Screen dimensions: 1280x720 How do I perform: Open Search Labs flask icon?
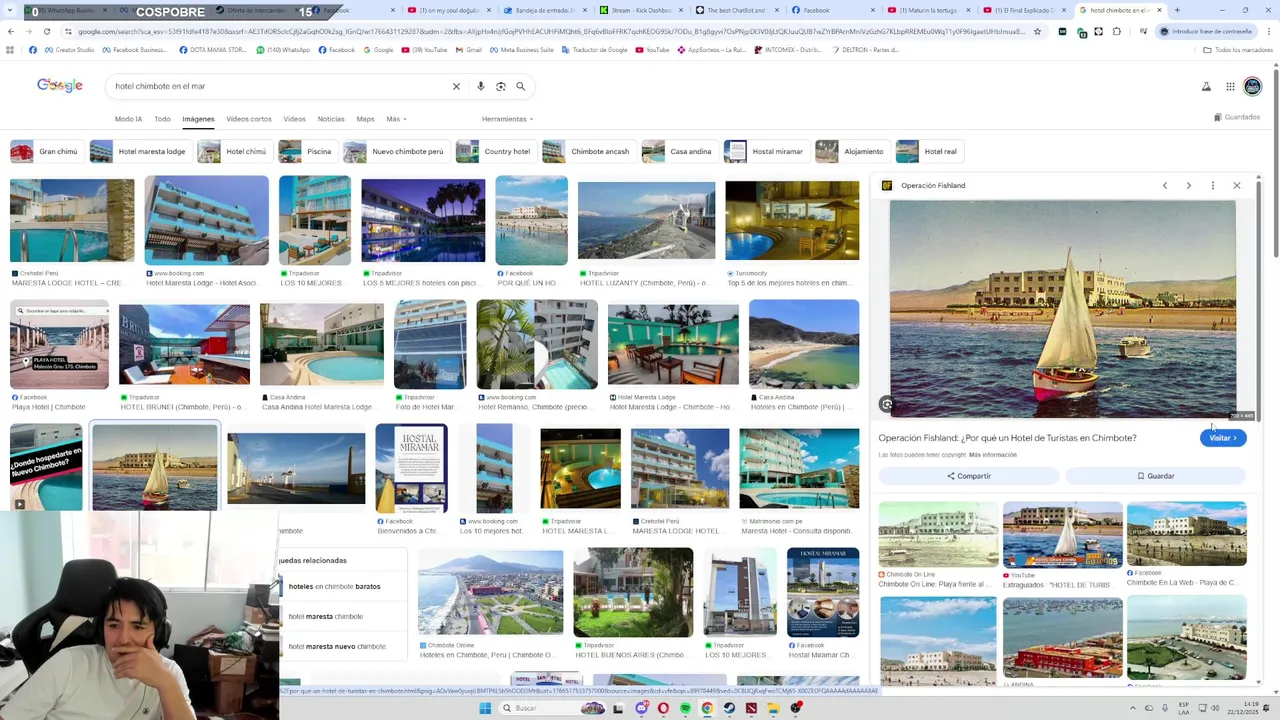(1207, 86)
